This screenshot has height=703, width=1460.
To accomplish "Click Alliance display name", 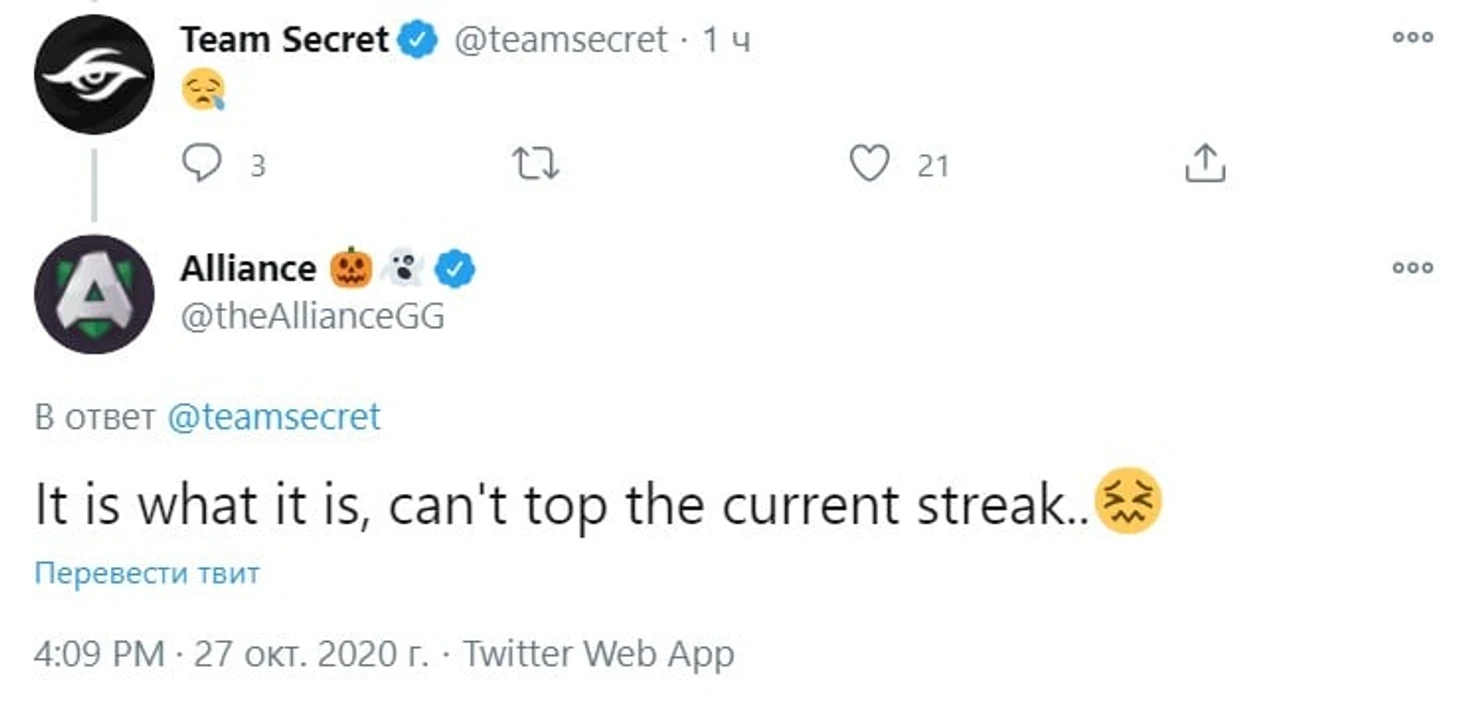I will coord(248,269).
